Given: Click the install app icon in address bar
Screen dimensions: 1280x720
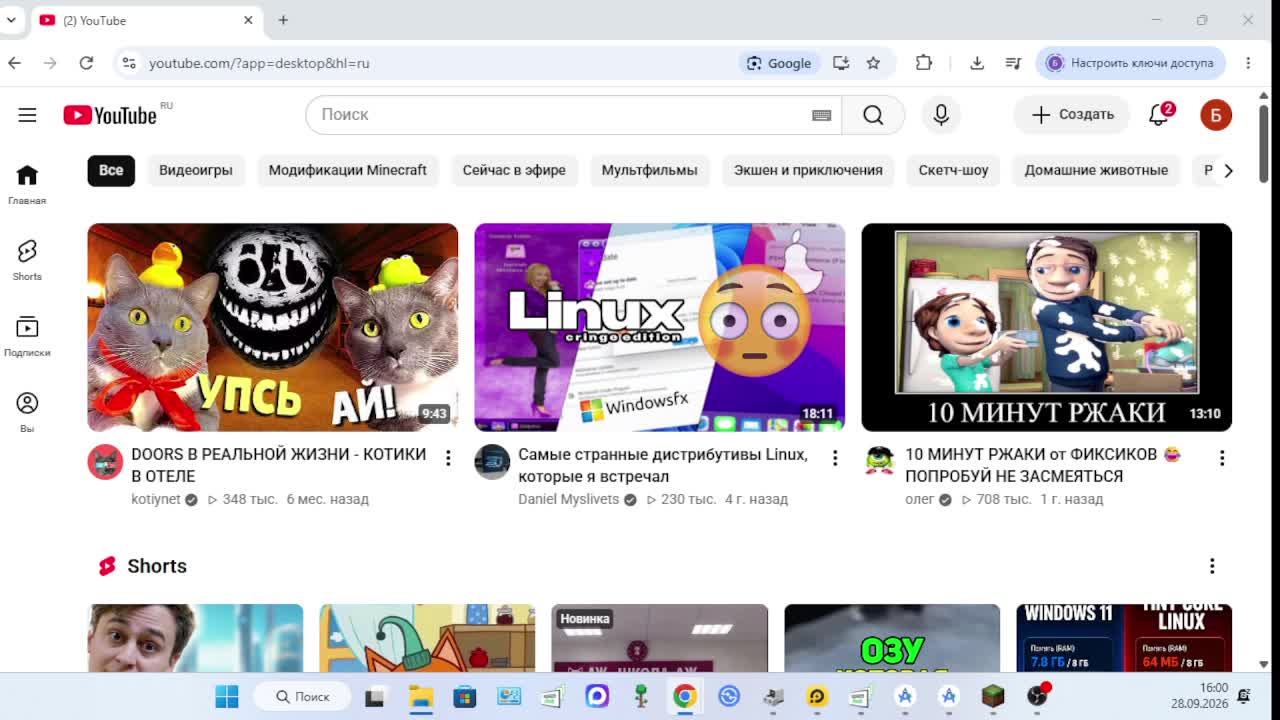Looking at the screenshot, I should click(x=841, y=63).
